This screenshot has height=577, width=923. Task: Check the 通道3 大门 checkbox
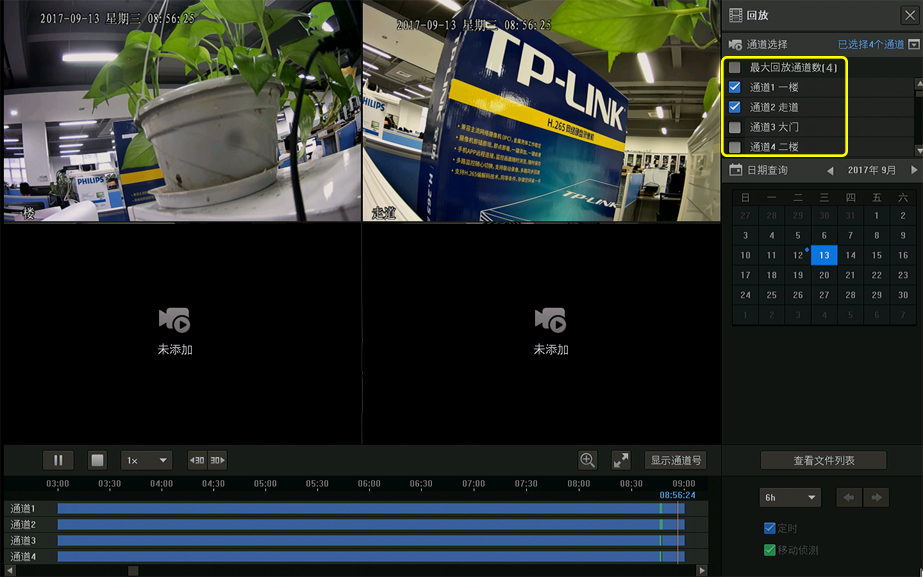click(x=735, y=127)
